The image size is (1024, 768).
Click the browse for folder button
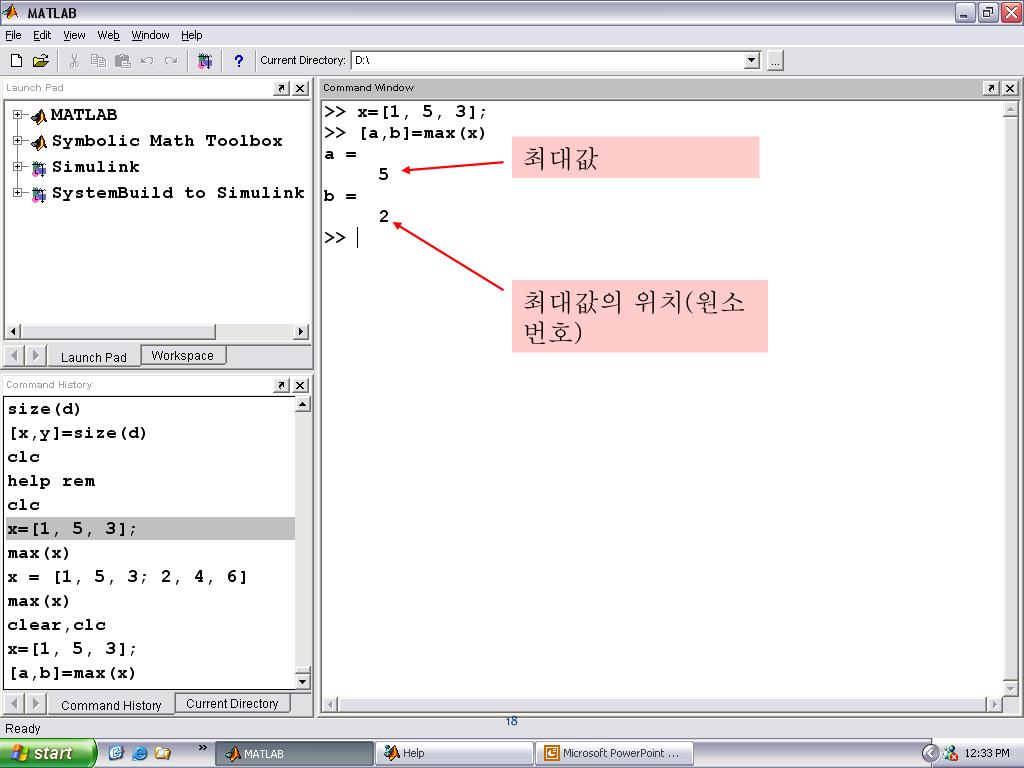775,61
